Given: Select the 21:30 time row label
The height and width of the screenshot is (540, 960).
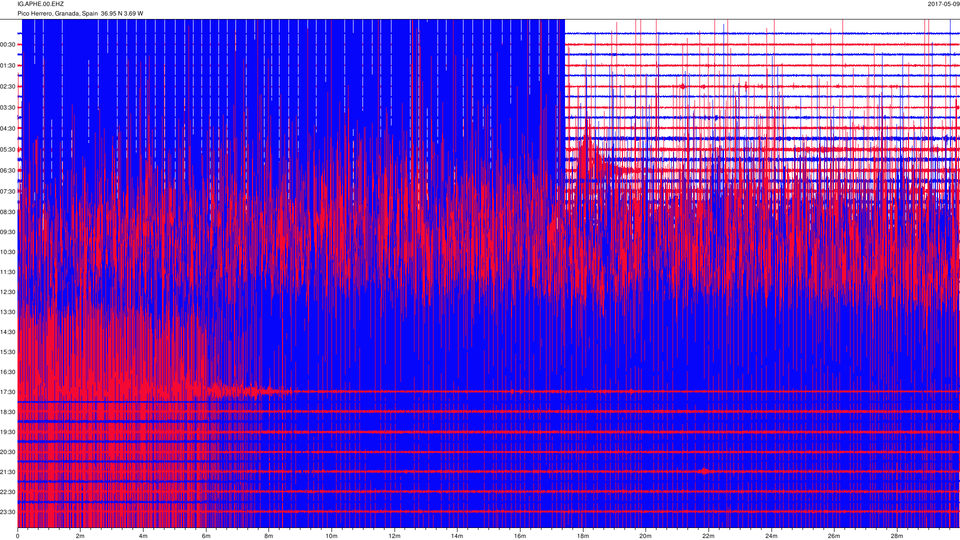Looking at the screenshot, I should [x=8, y=472].
